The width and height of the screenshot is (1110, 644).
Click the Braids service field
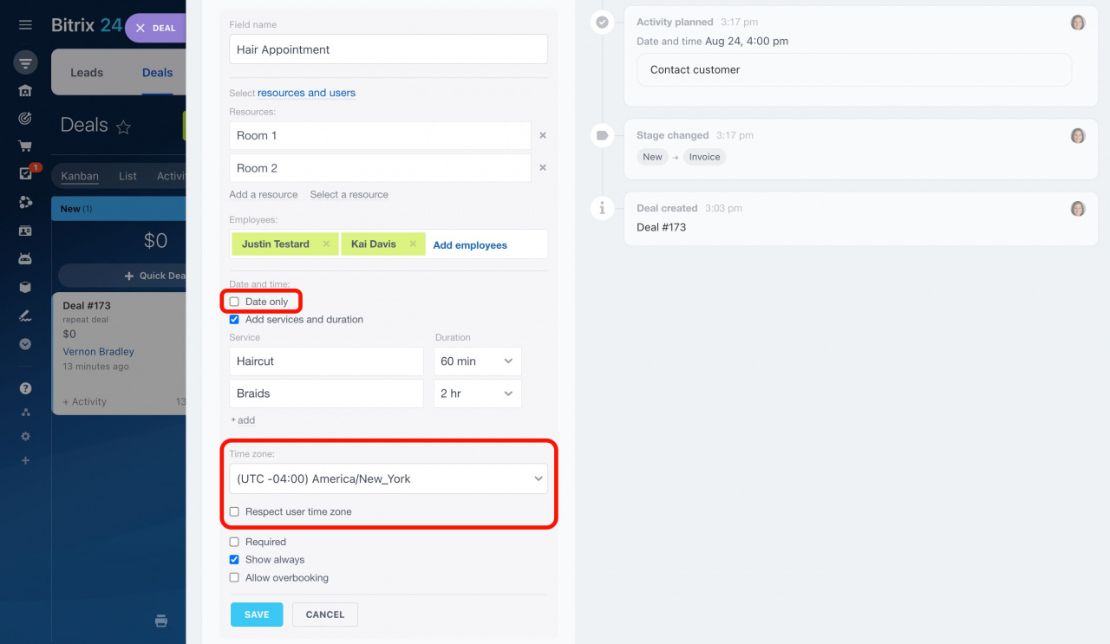[326, 393]
